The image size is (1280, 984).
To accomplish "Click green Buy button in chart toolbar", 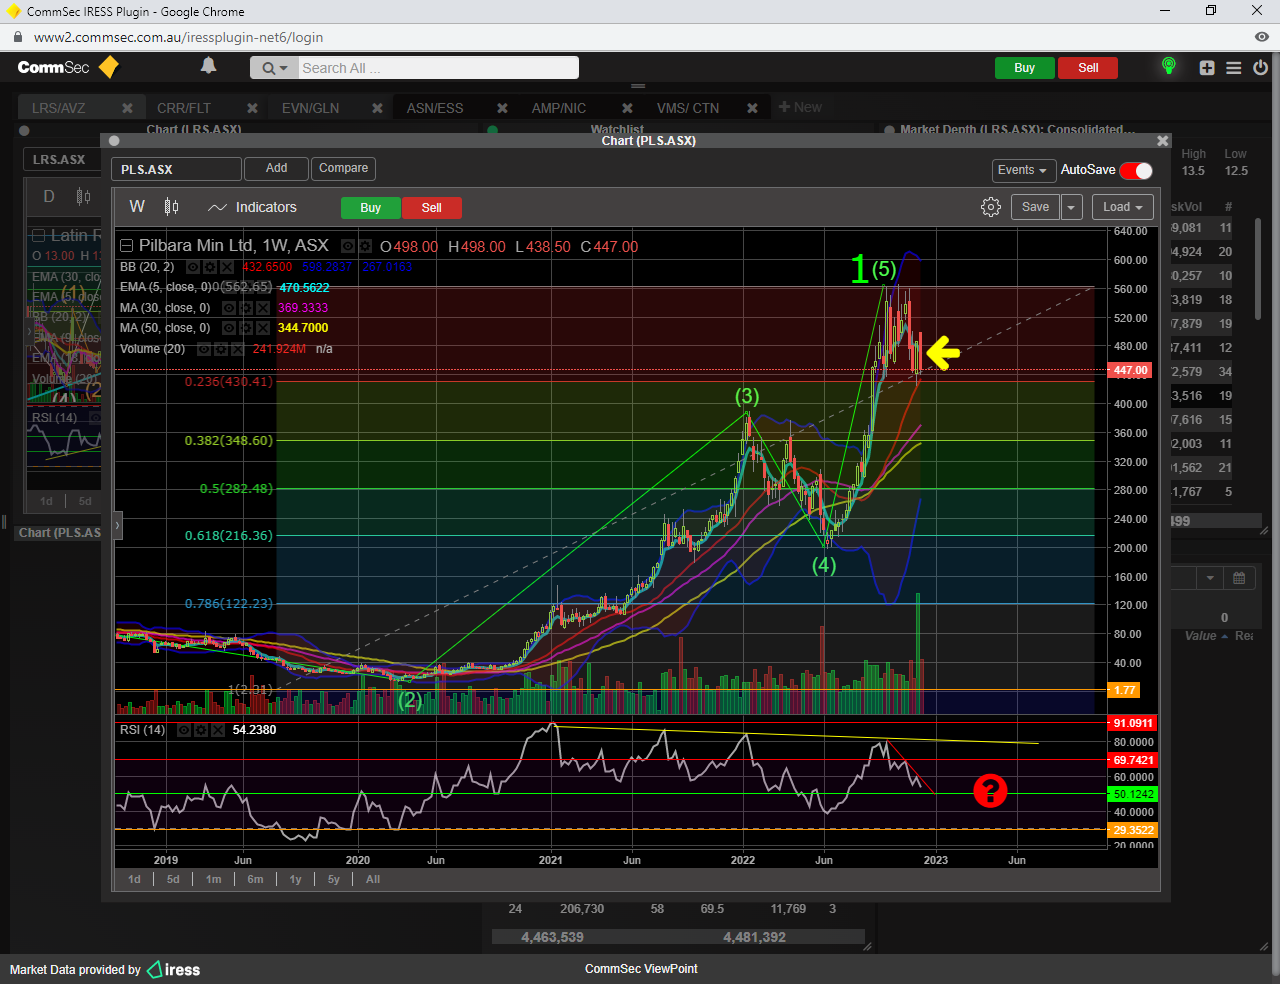I will [370, 208].
